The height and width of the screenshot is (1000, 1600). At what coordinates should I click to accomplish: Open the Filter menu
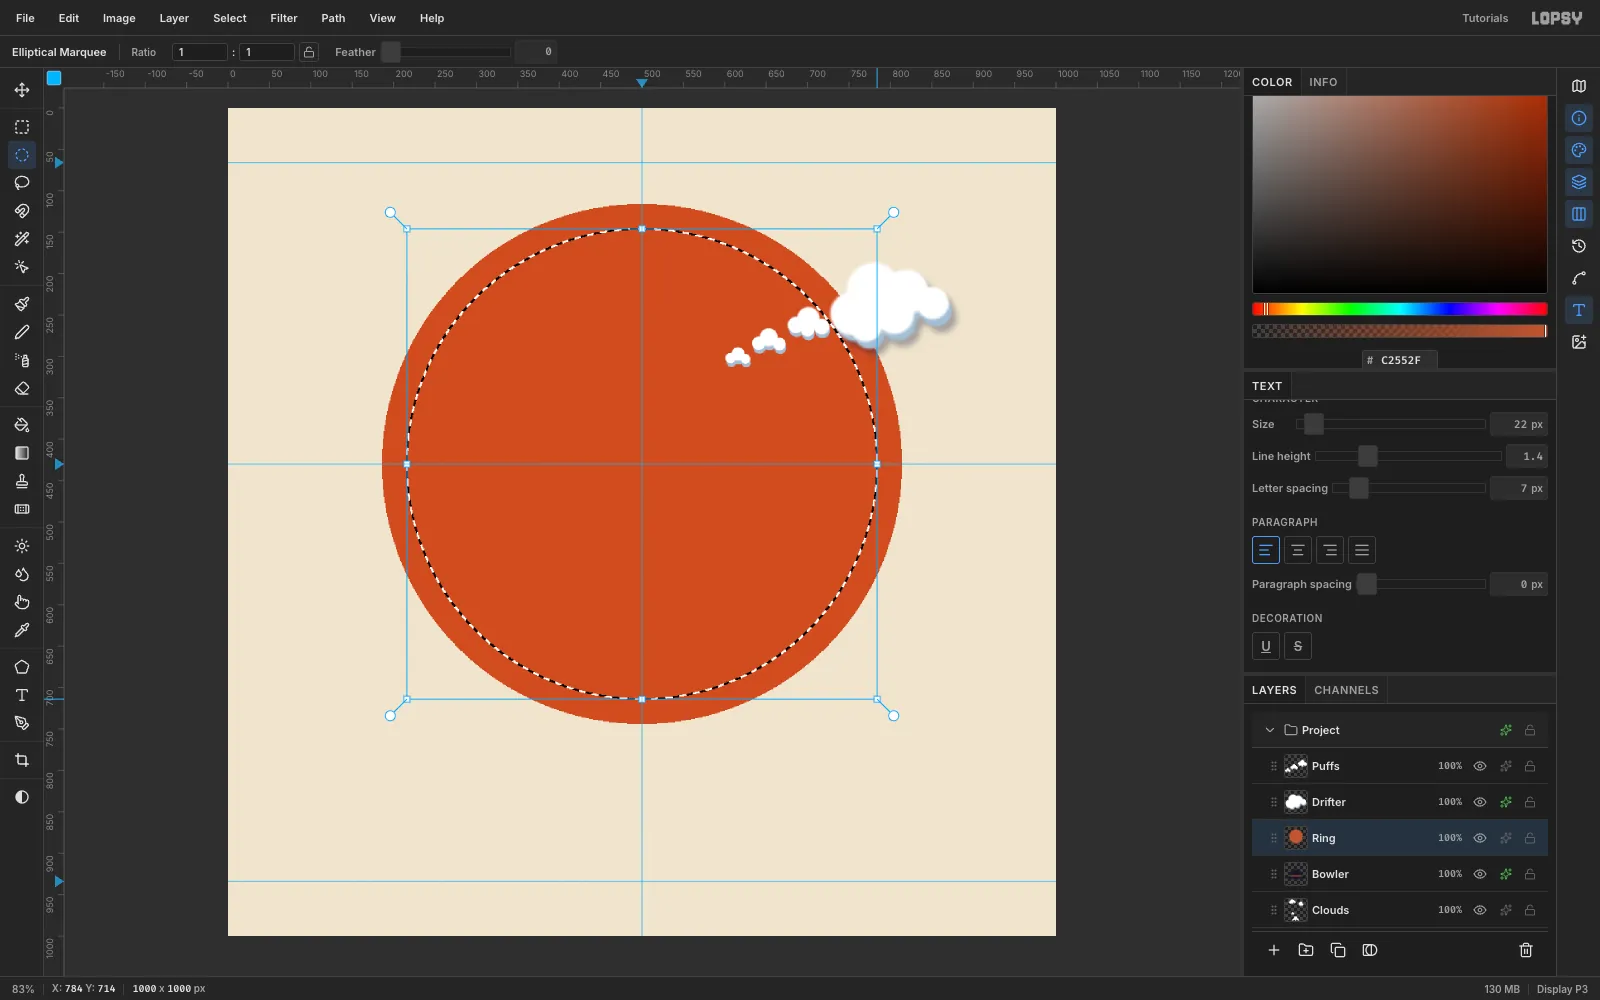pyautogui.click(x=284, y=18)
